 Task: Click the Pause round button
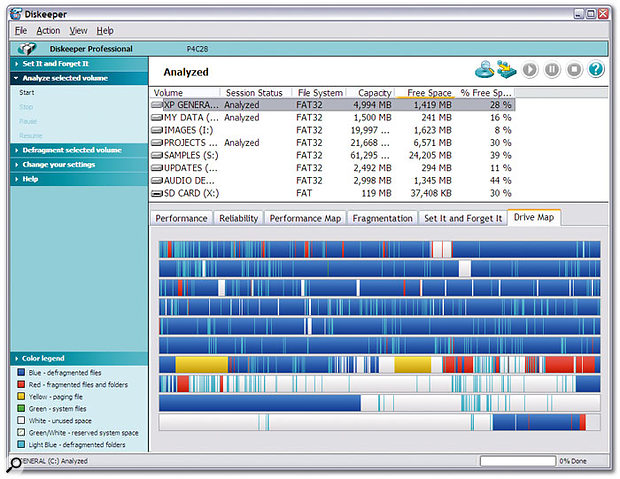coord(552,70)
